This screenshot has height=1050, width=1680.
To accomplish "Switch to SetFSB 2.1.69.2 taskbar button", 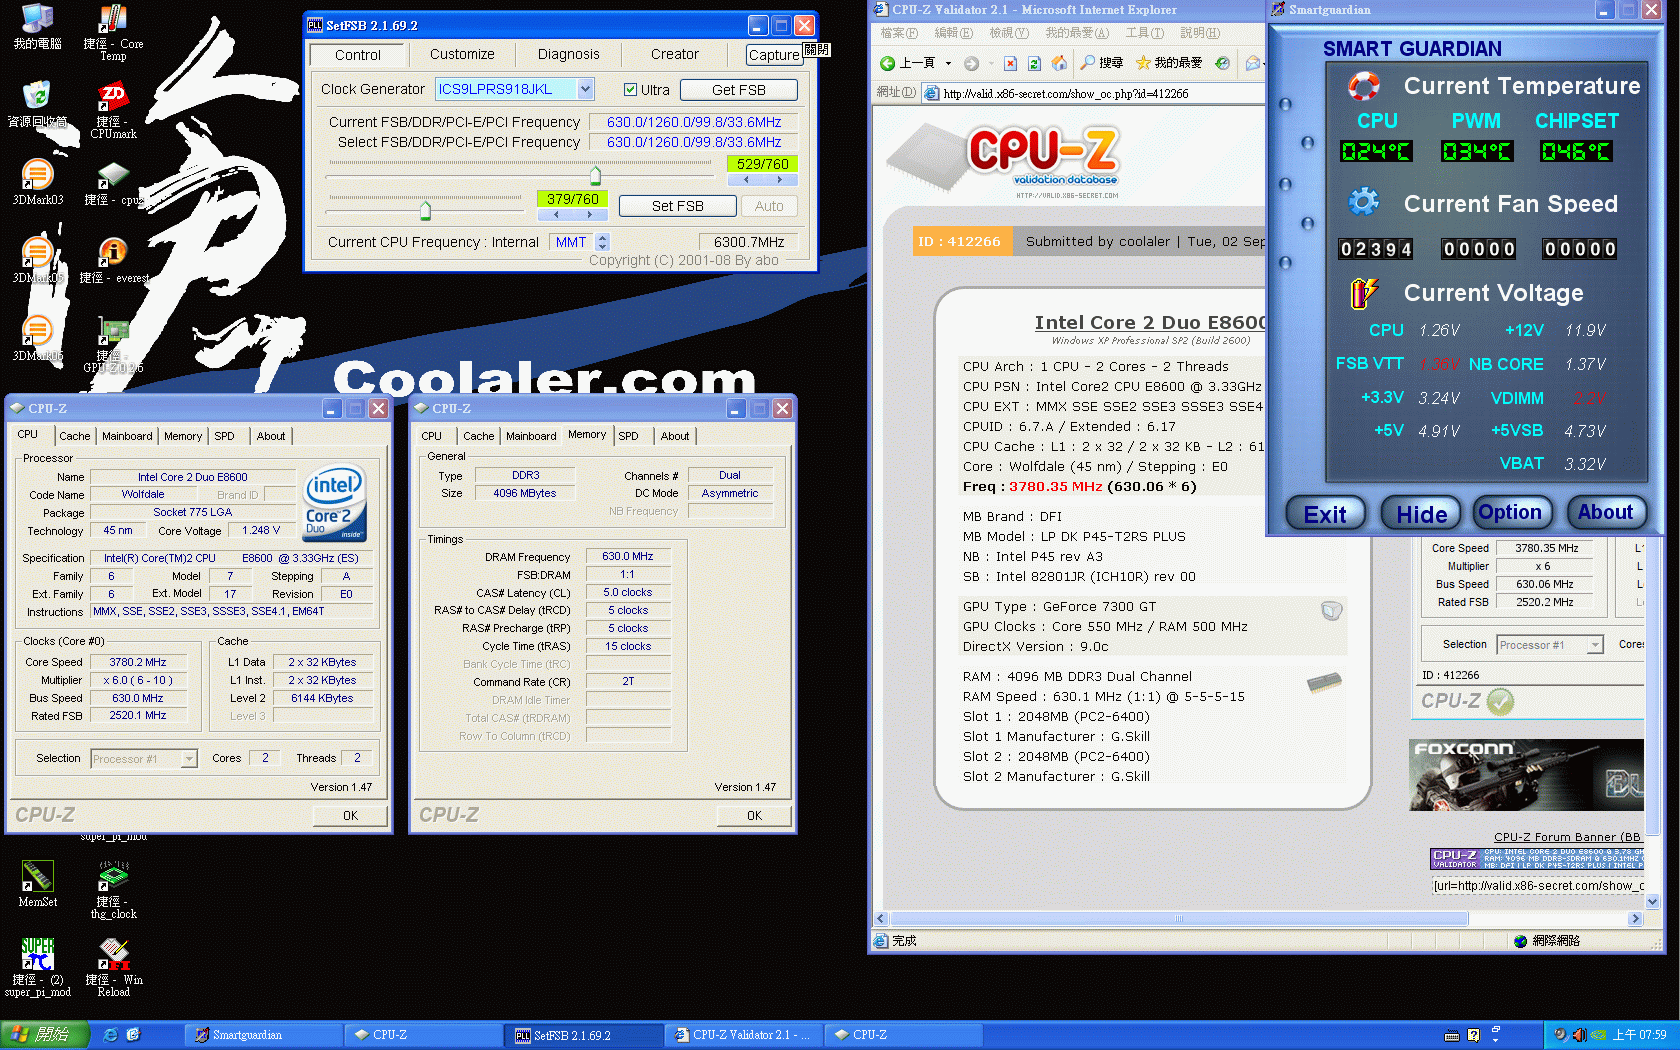I will [584, 1035].
